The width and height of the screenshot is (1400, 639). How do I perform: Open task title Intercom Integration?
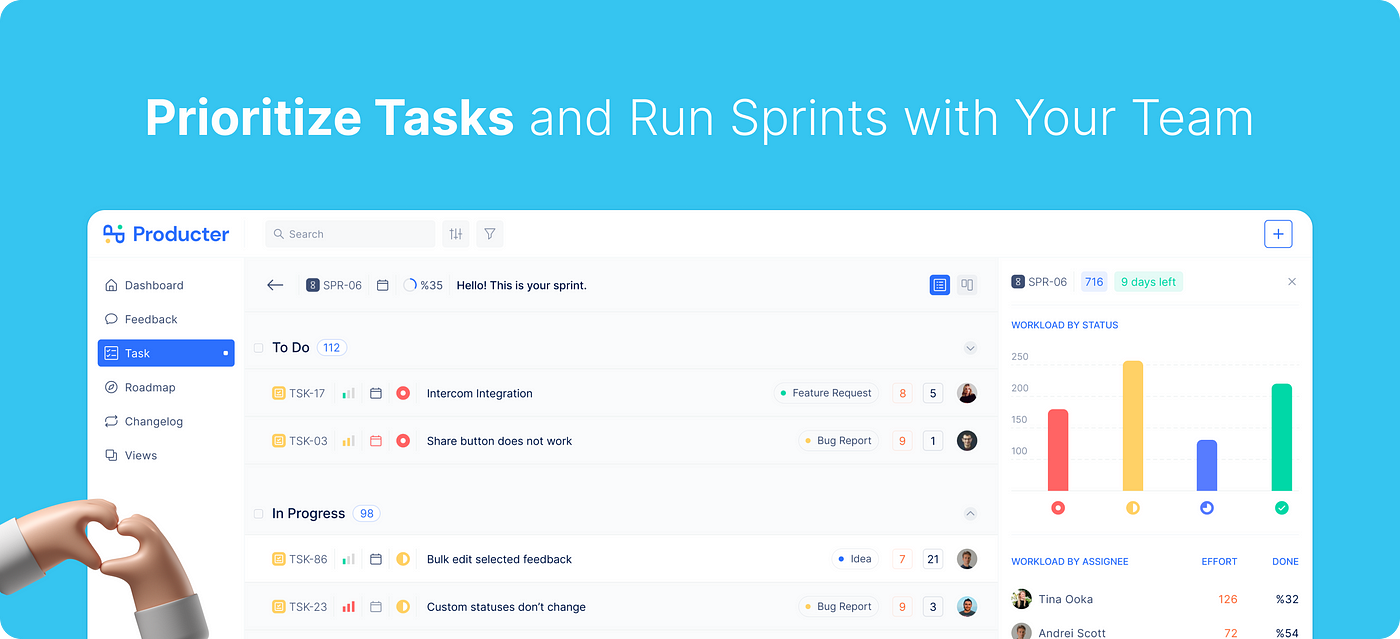479,393
